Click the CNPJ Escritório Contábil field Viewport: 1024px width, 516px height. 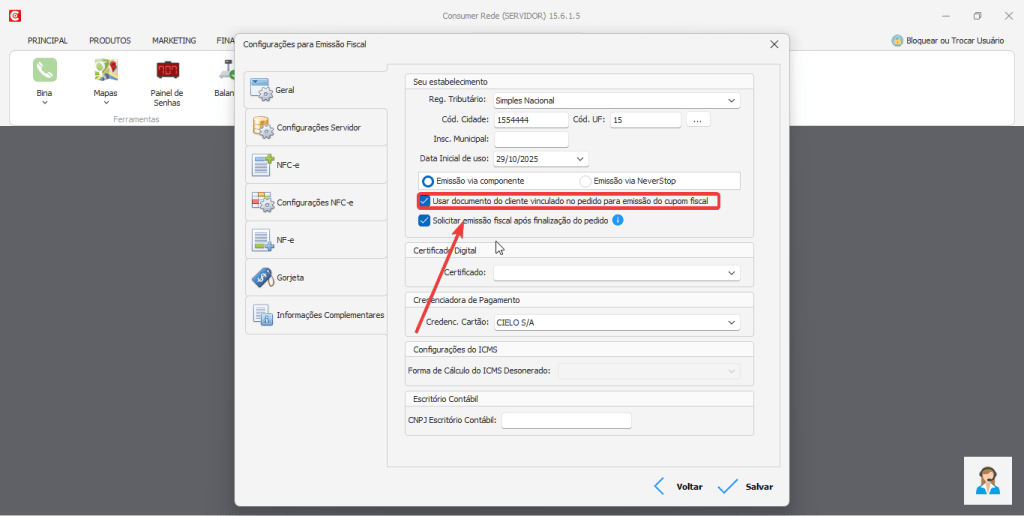tap(566, 421)
